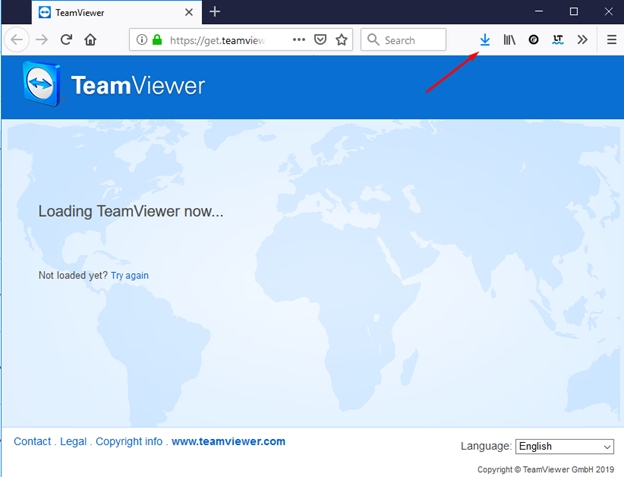
Task: Click the LT extension icon
Action: (x=558, y=40)
